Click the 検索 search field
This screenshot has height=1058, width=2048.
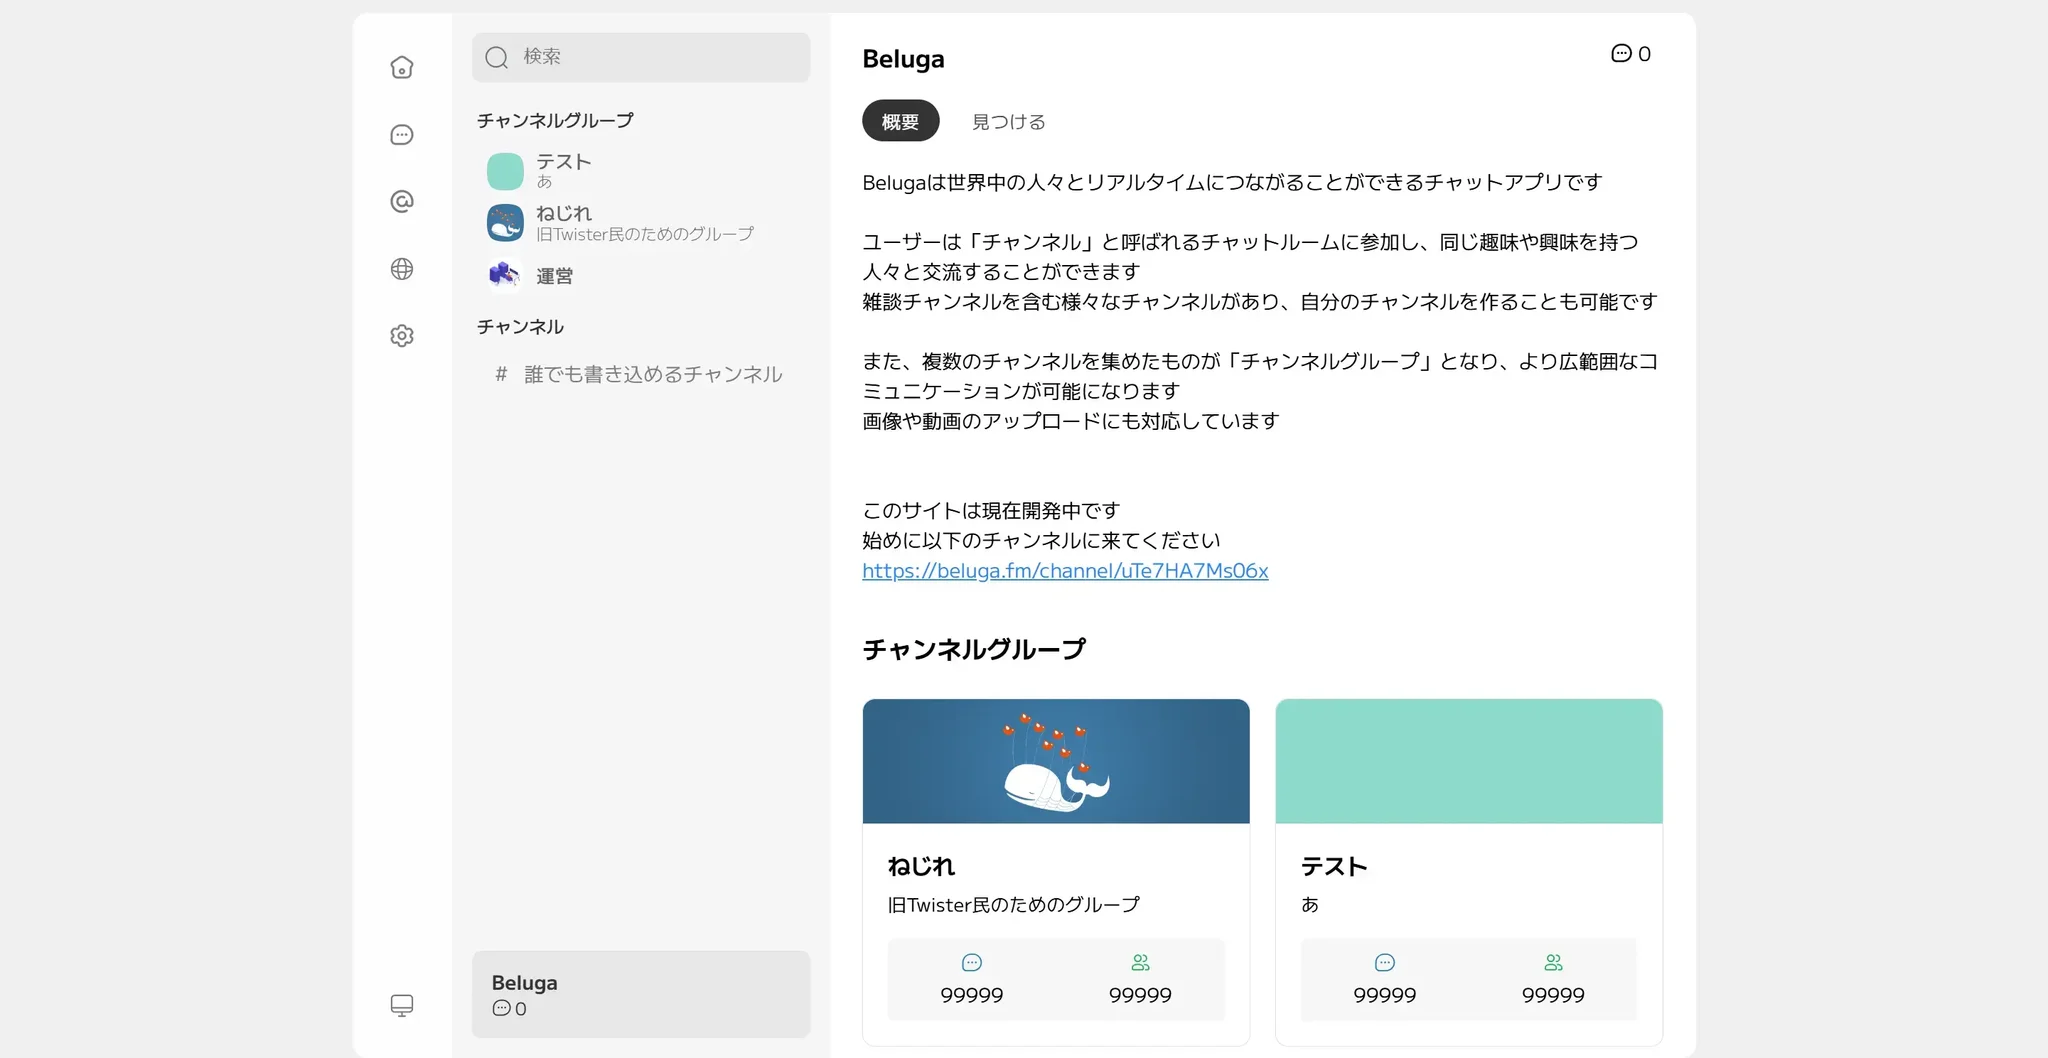[641, 57]
